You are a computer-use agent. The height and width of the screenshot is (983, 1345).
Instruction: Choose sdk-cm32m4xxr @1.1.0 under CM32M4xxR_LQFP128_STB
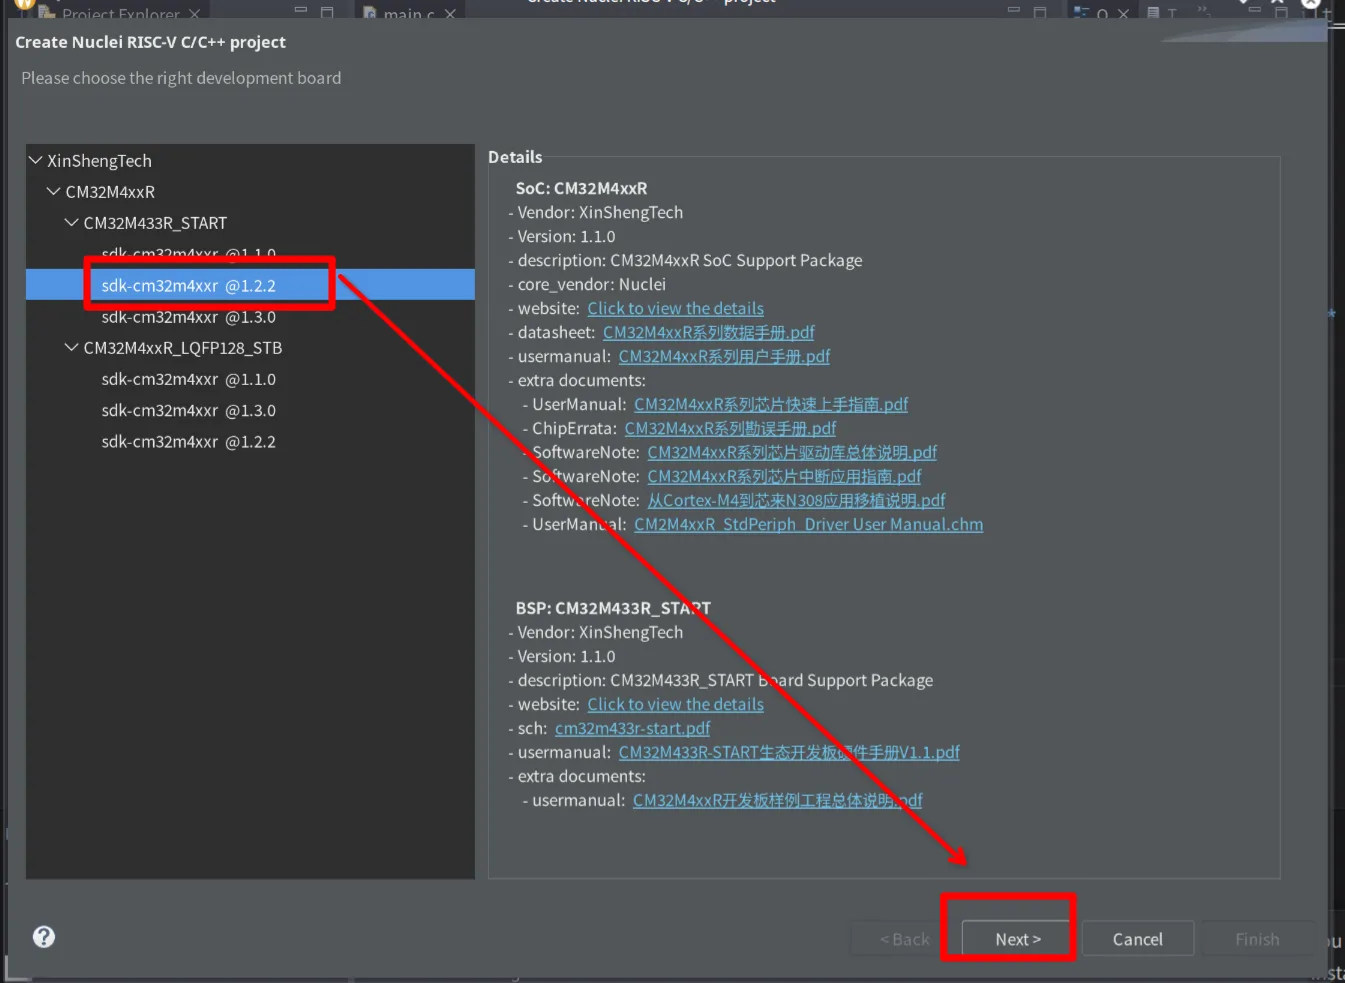point(188,380)
